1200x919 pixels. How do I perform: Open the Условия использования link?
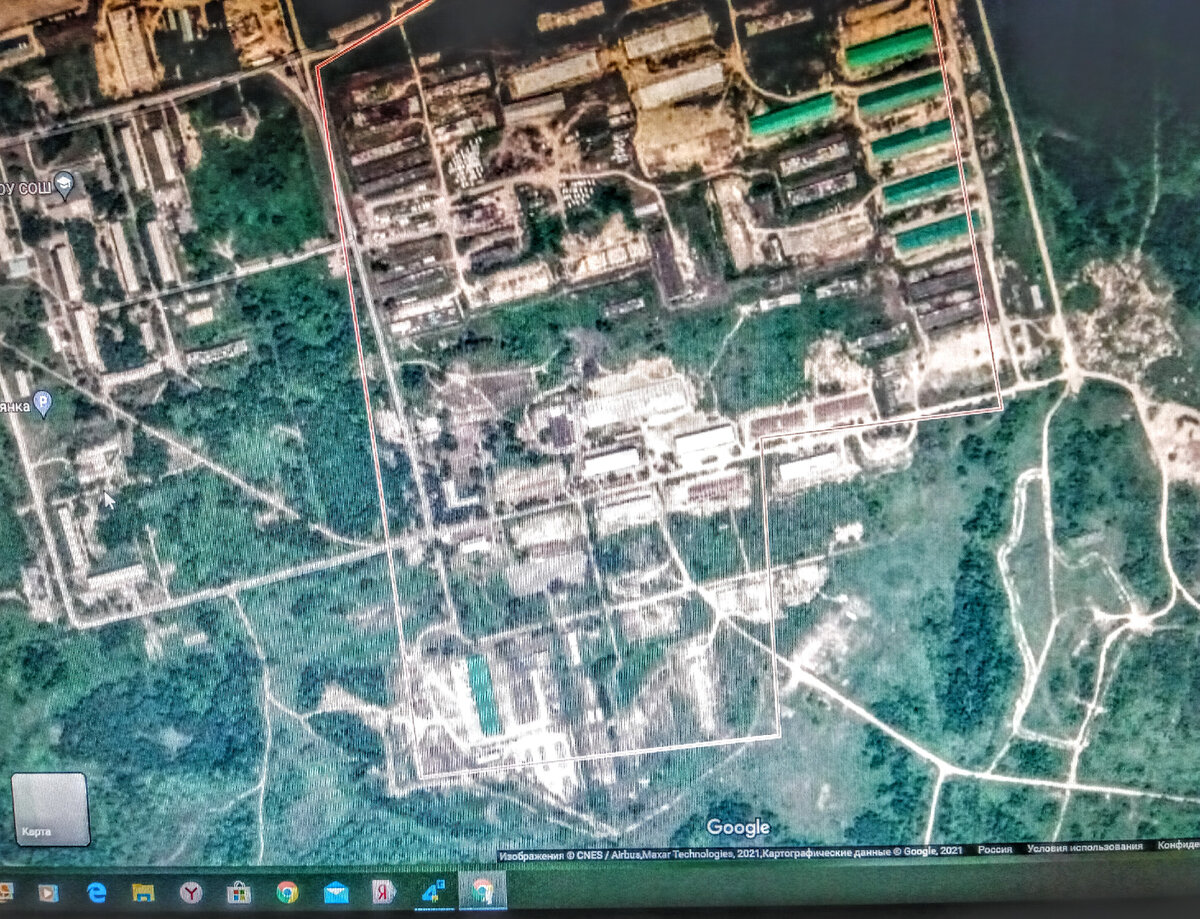tap(1083, 847)
